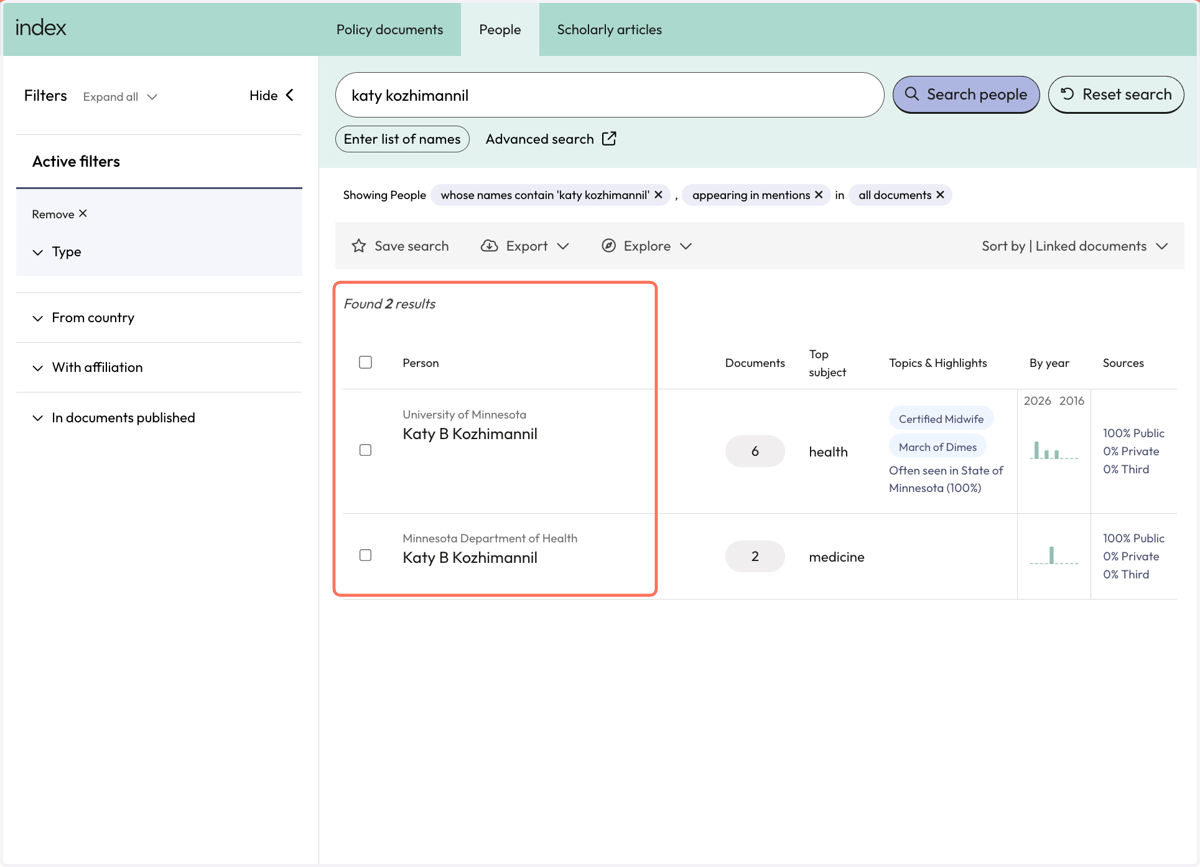Click the by-year chart for the University of Minnesota row
Image resolution: width=1200 pixels, height=867 pixels.
(x=1054, y=450)
